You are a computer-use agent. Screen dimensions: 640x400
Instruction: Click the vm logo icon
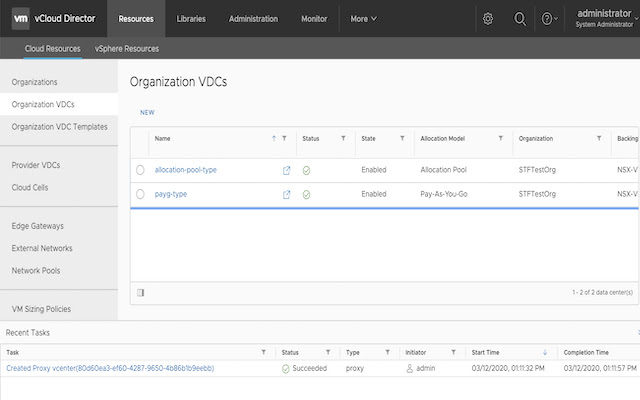20,18
